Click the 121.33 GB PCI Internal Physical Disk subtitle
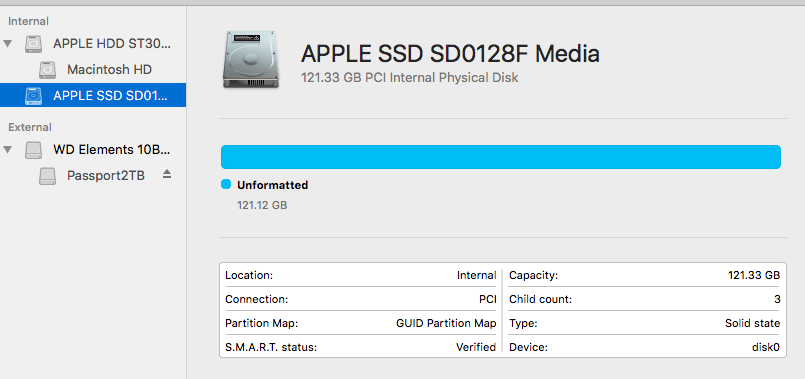Image resolution: width=805 pixels, height=379 pixels. (x=409, y=78)
